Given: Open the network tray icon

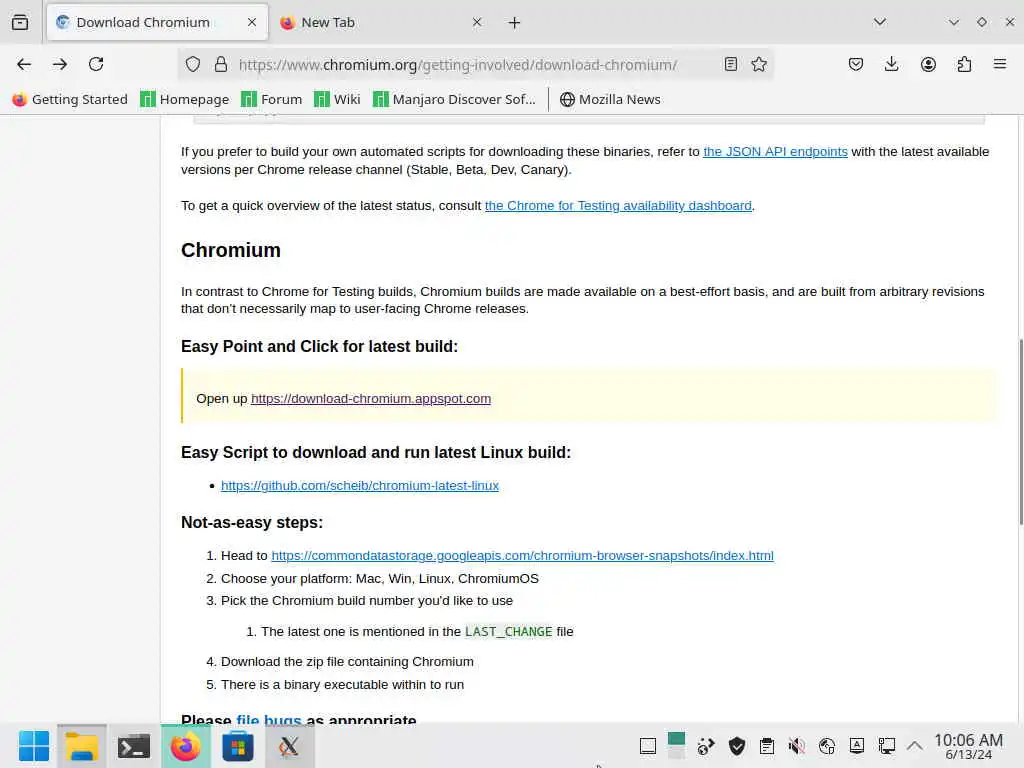Looking at the screenshot, I should [x=827, y=746].
